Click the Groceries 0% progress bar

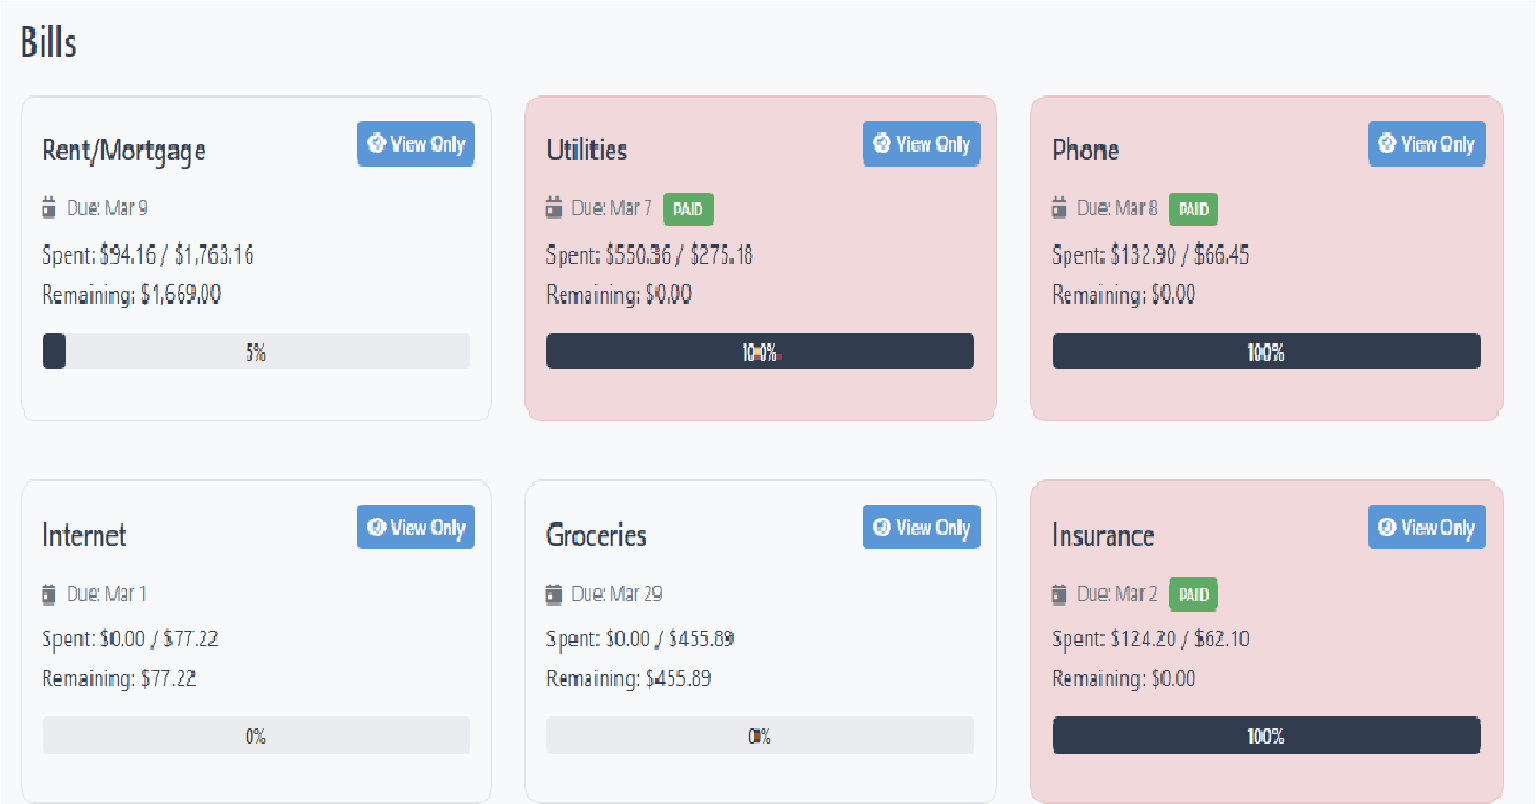point(760,735)
